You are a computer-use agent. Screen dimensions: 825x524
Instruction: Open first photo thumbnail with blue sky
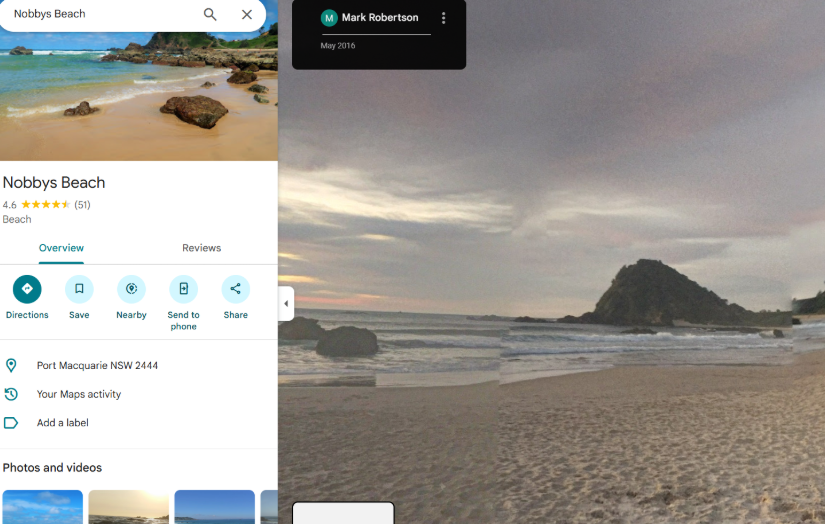[43, 507]
